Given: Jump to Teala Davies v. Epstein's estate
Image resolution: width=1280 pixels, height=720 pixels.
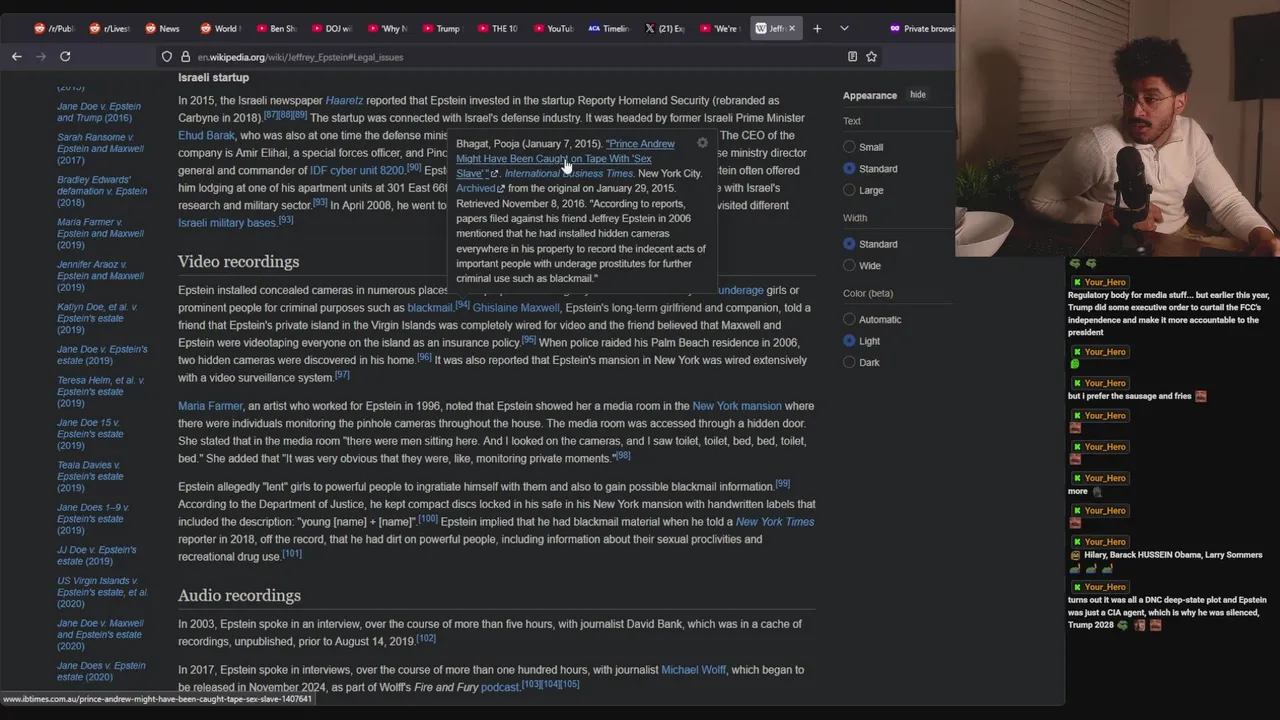Looking at the screenshot, I should pos(90,476).
